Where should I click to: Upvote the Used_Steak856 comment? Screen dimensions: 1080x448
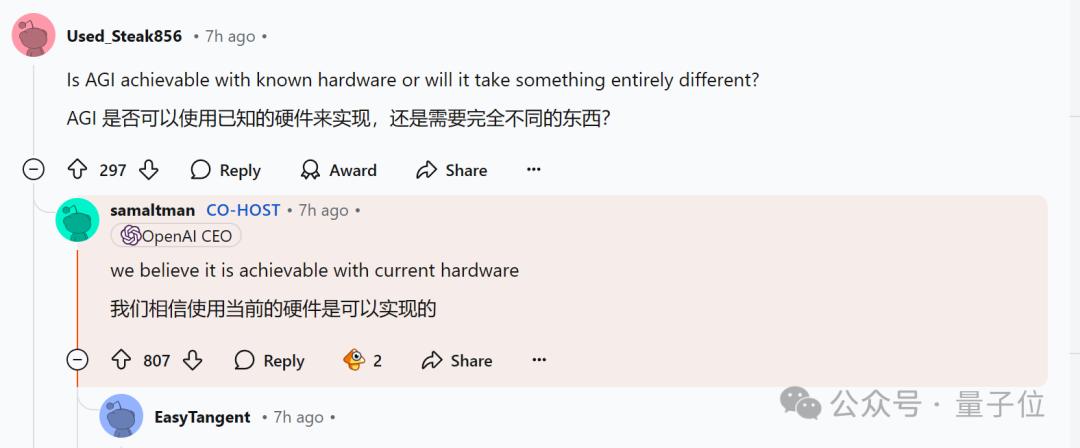pos(78,170)
